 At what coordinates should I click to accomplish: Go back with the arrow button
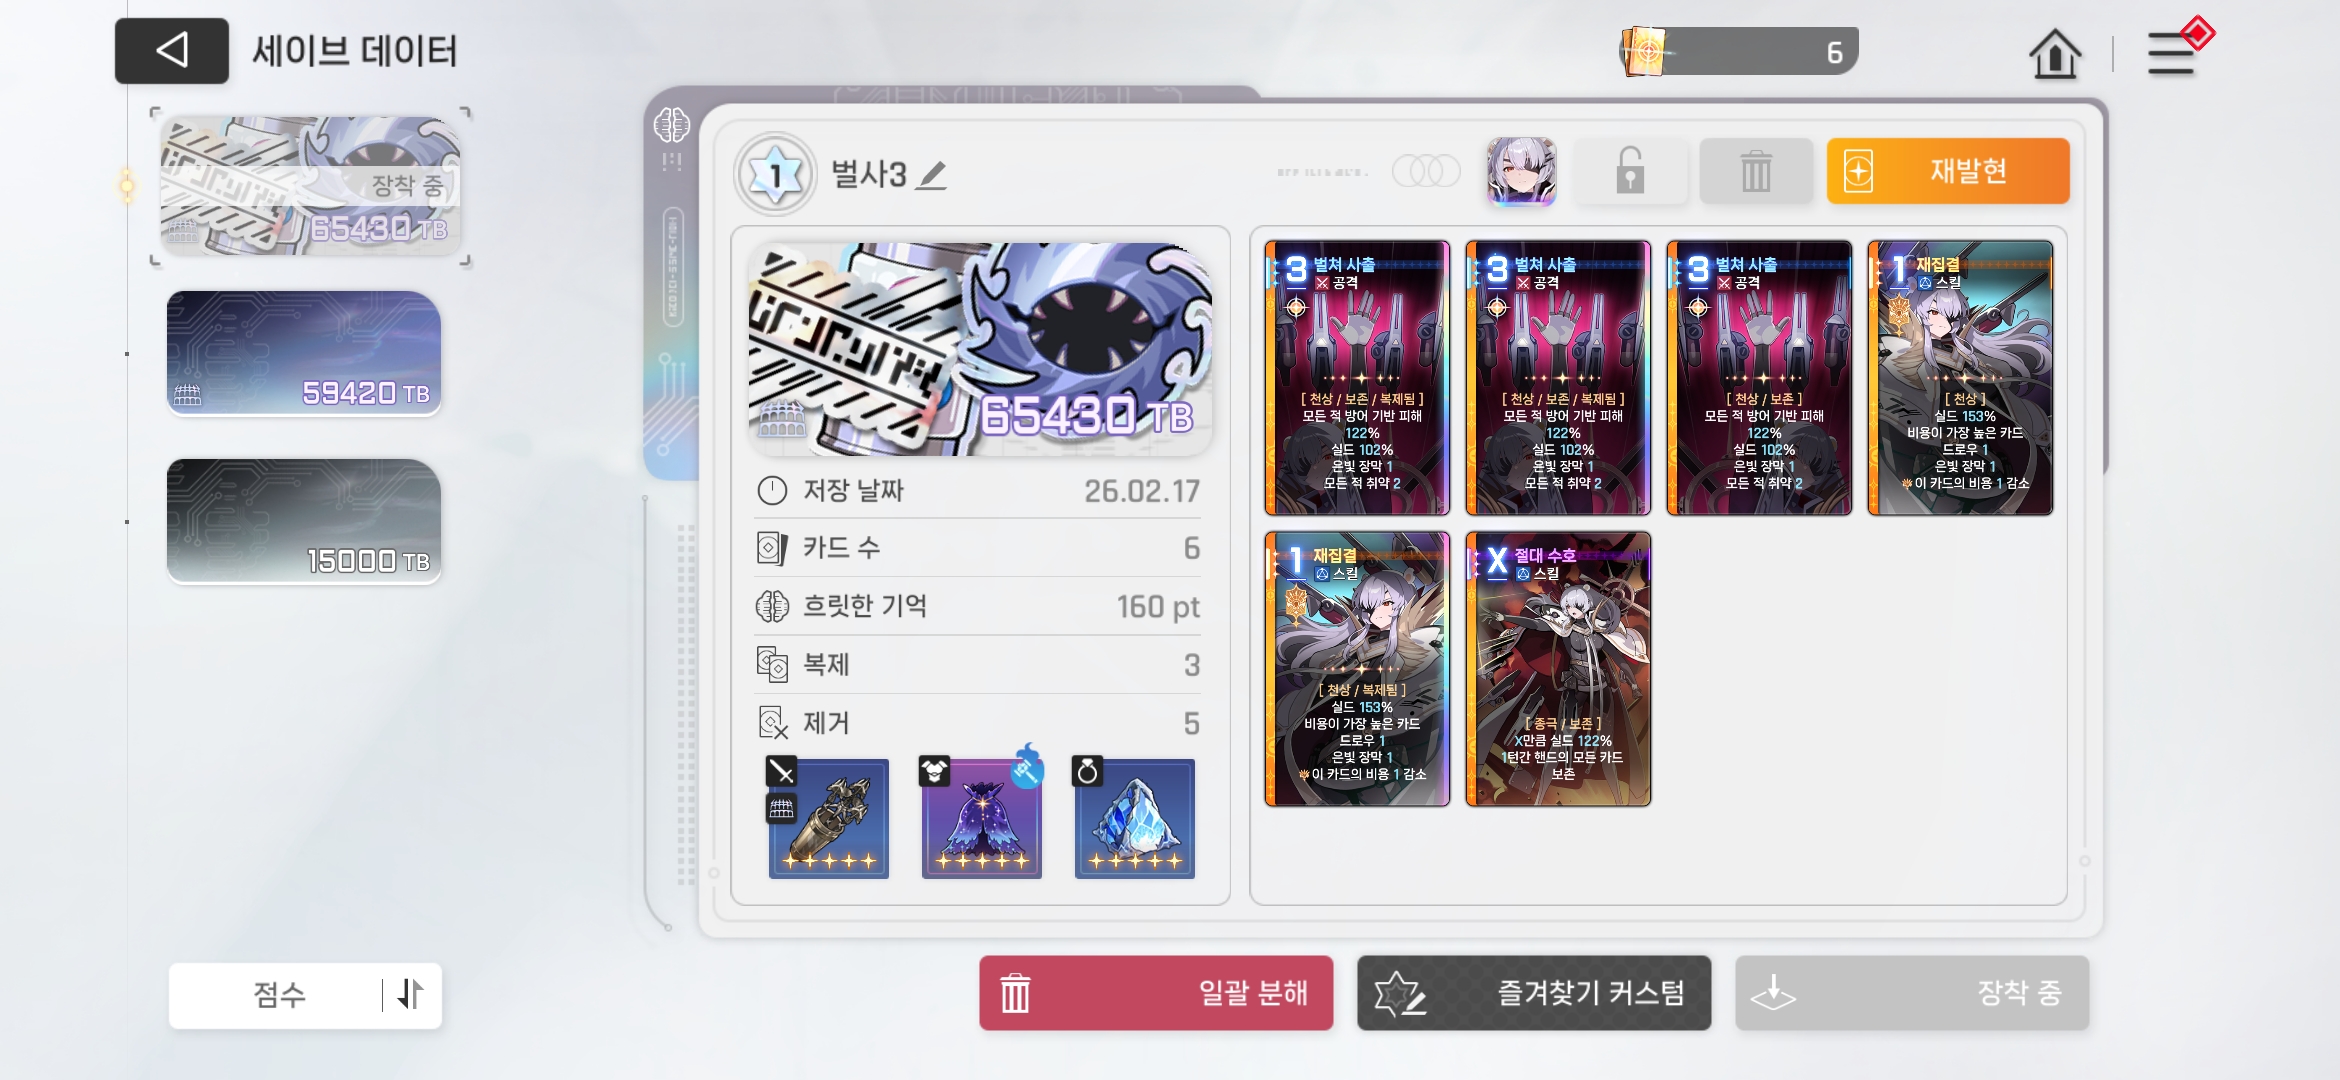[172, 50]
